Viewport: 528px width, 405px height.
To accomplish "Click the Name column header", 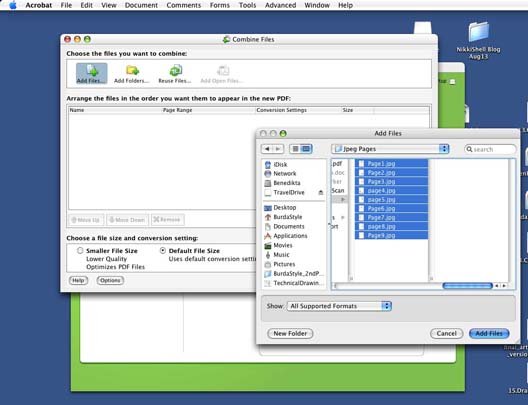I will [115, 110].
